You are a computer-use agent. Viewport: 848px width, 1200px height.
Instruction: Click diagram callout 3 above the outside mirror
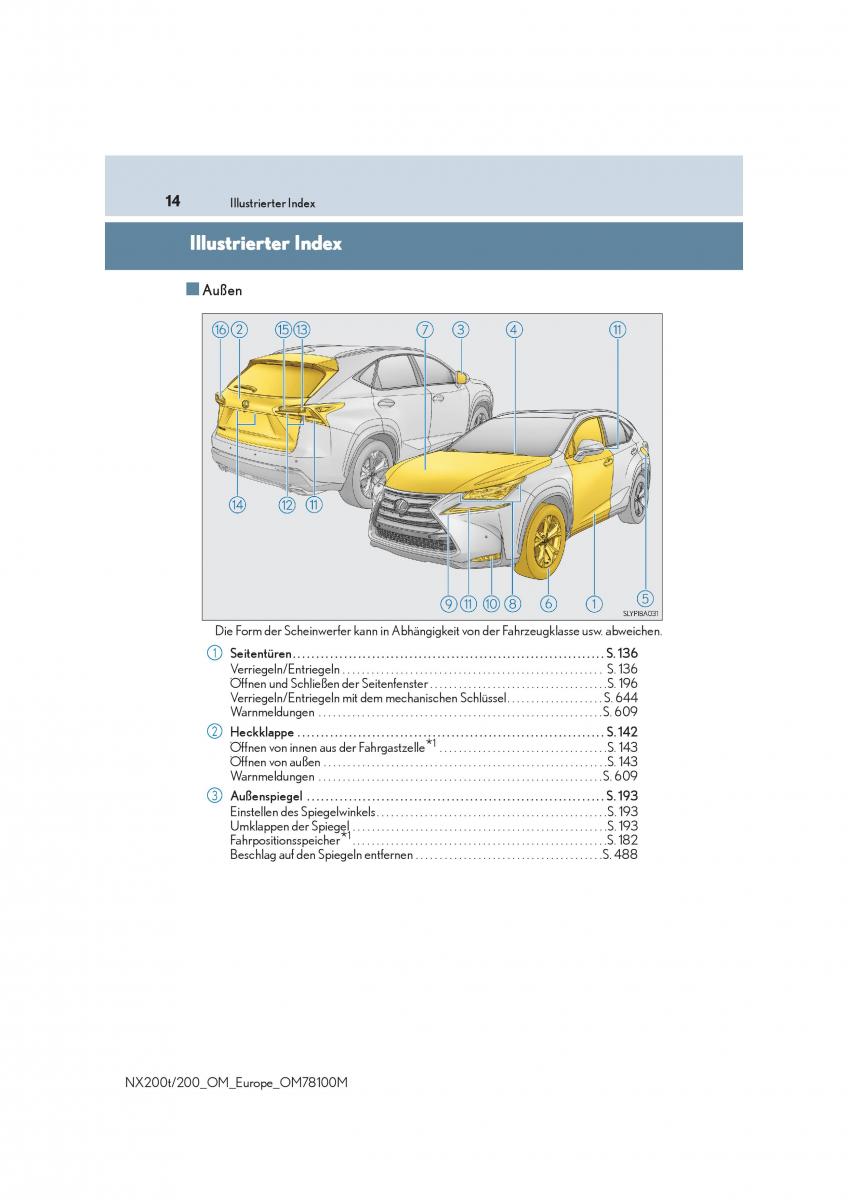(x=460, y=329)
